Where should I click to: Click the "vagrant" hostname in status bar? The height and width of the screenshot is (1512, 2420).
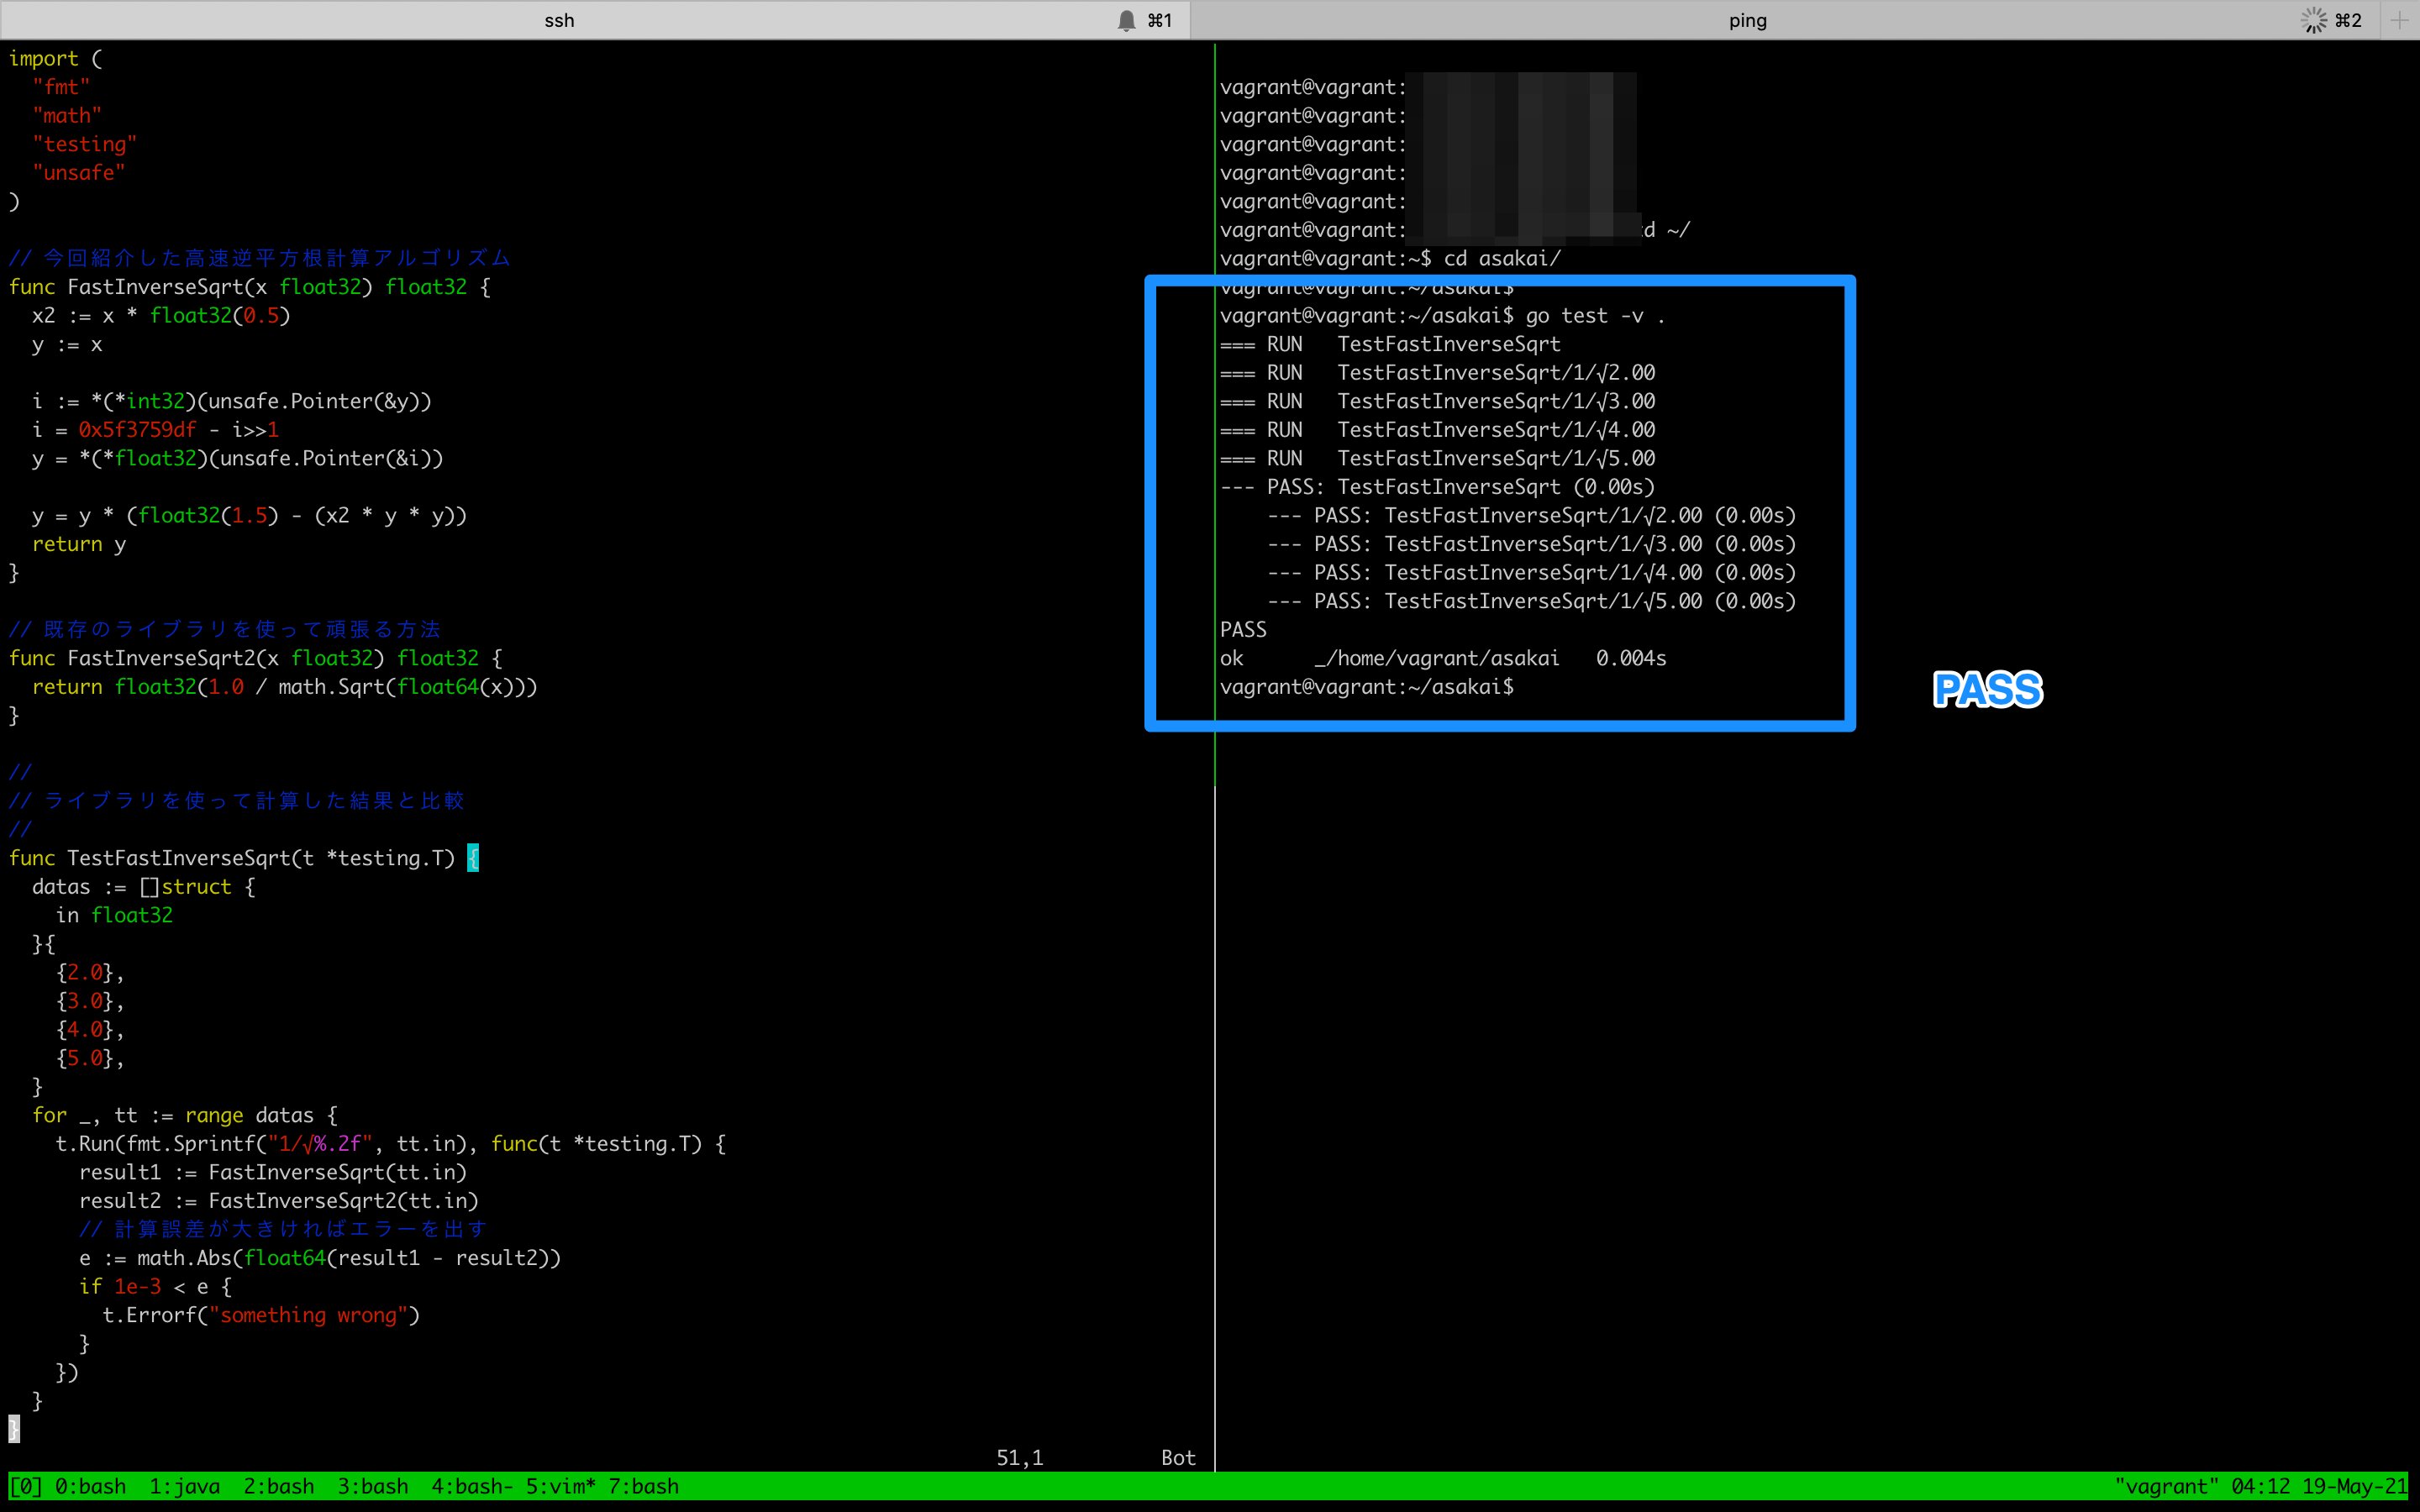coord(2166,1486)
